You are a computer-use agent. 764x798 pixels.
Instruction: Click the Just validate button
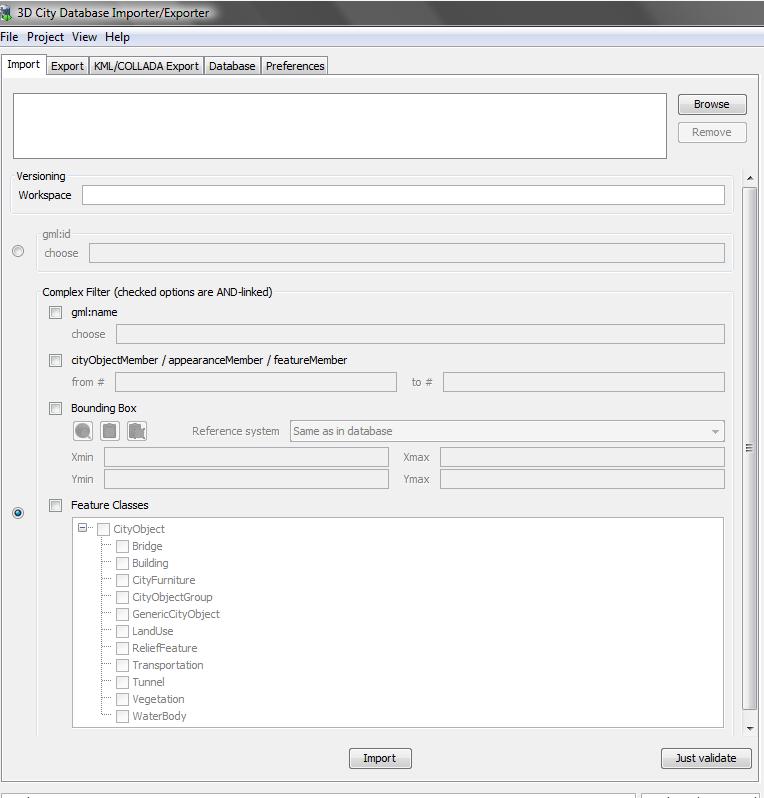tap(705, 758)
